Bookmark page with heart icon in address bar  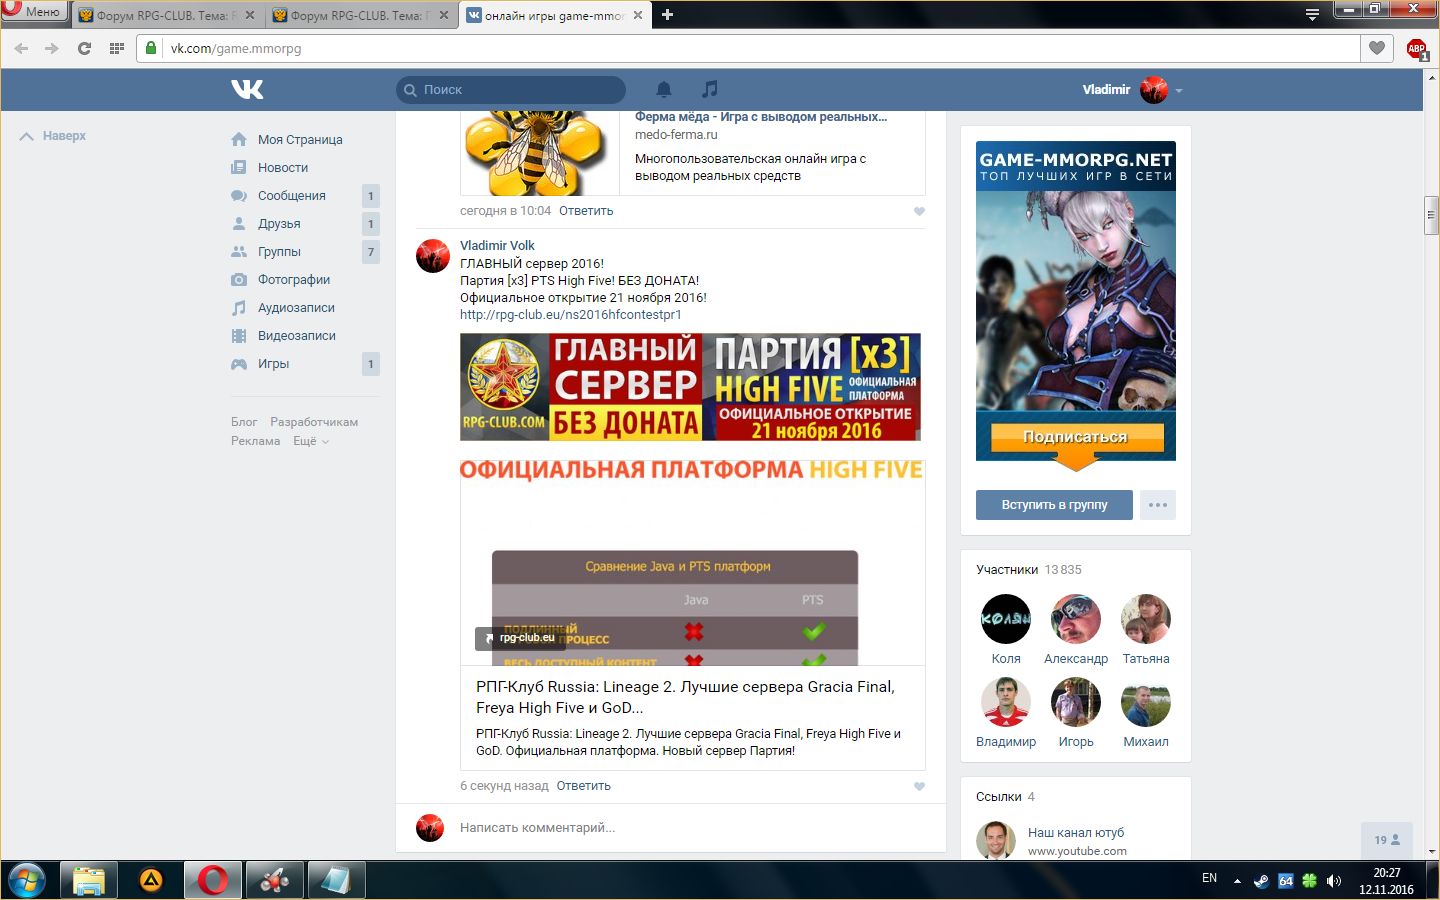pyautogui.click(x=1377, y=48)
